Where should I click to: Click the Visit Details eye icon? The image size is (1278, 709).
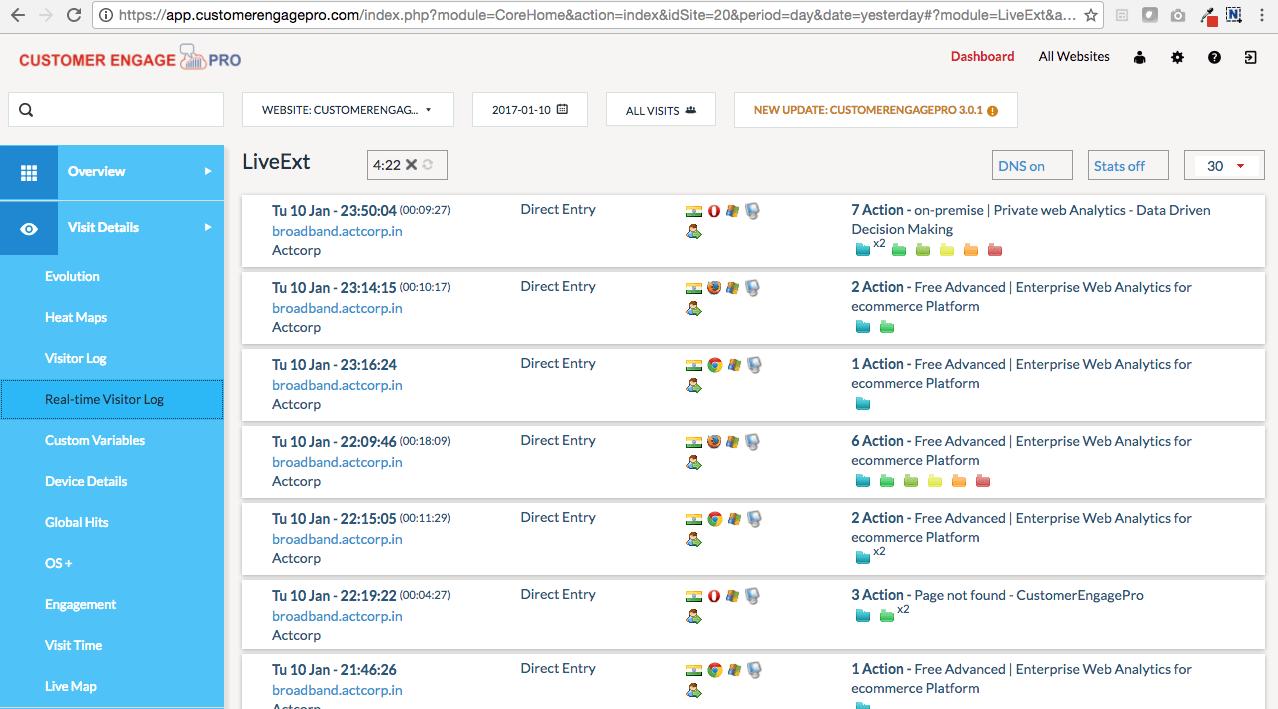click(29, 229)
